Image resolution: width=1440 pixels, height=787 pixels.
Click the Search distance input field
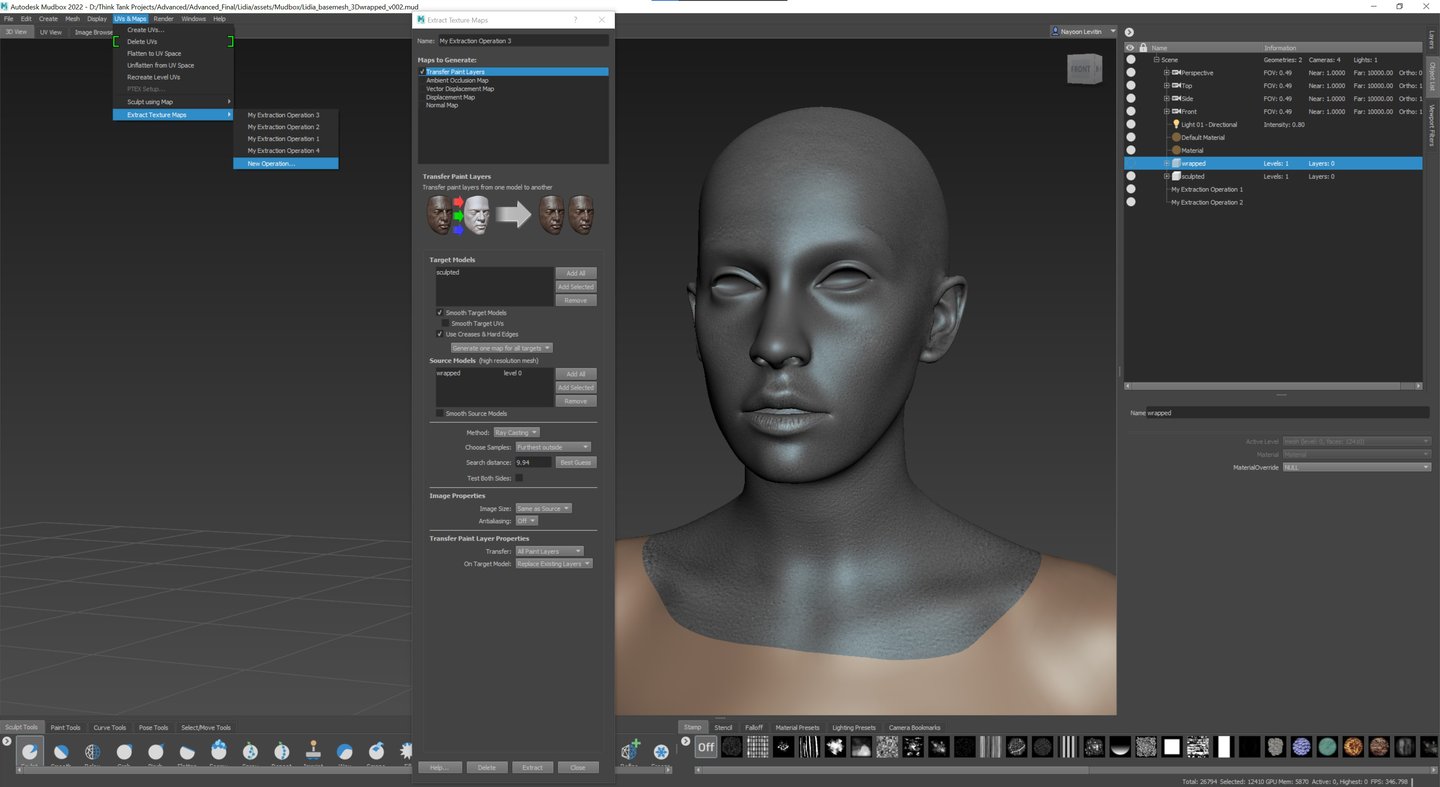tap(532, 463)
